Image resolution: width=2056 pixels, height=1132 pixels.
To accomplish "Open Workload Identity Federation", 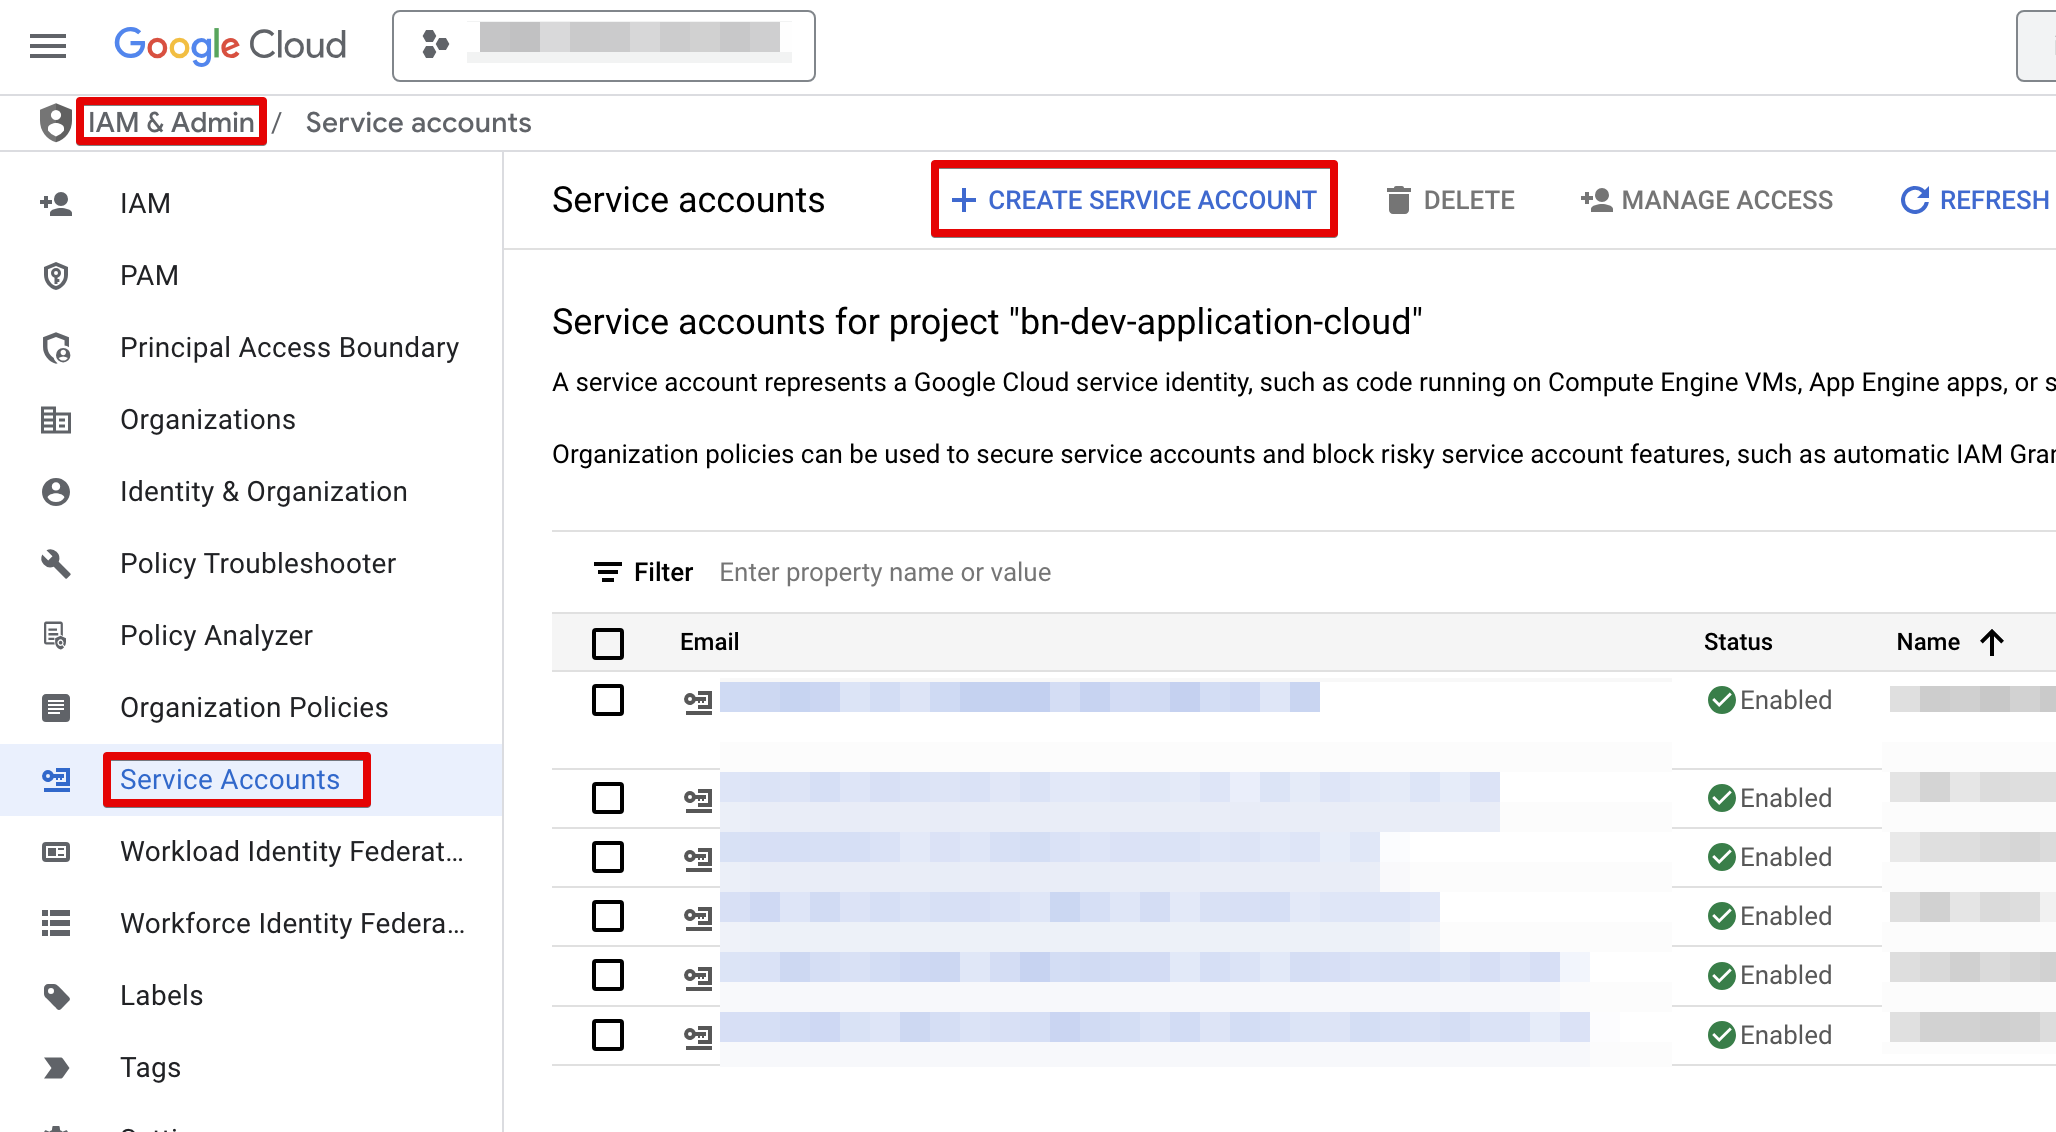I will pos(292,851).
